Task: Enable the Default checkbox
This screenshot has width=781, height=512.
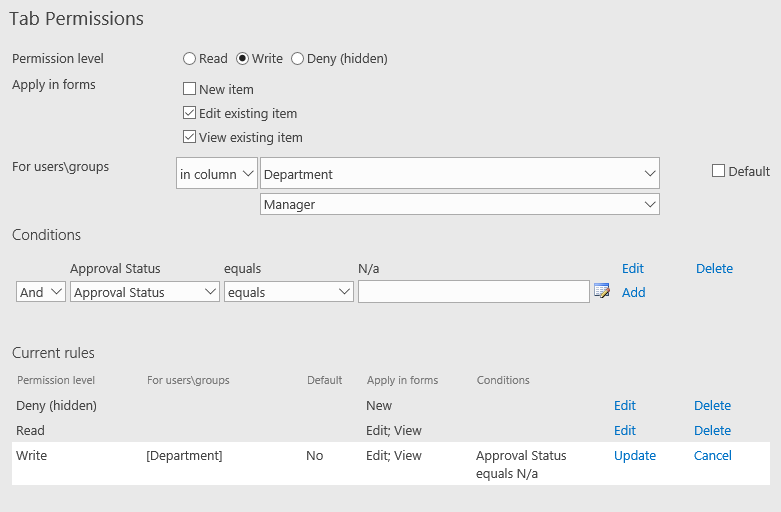Action: pos(718,171)
